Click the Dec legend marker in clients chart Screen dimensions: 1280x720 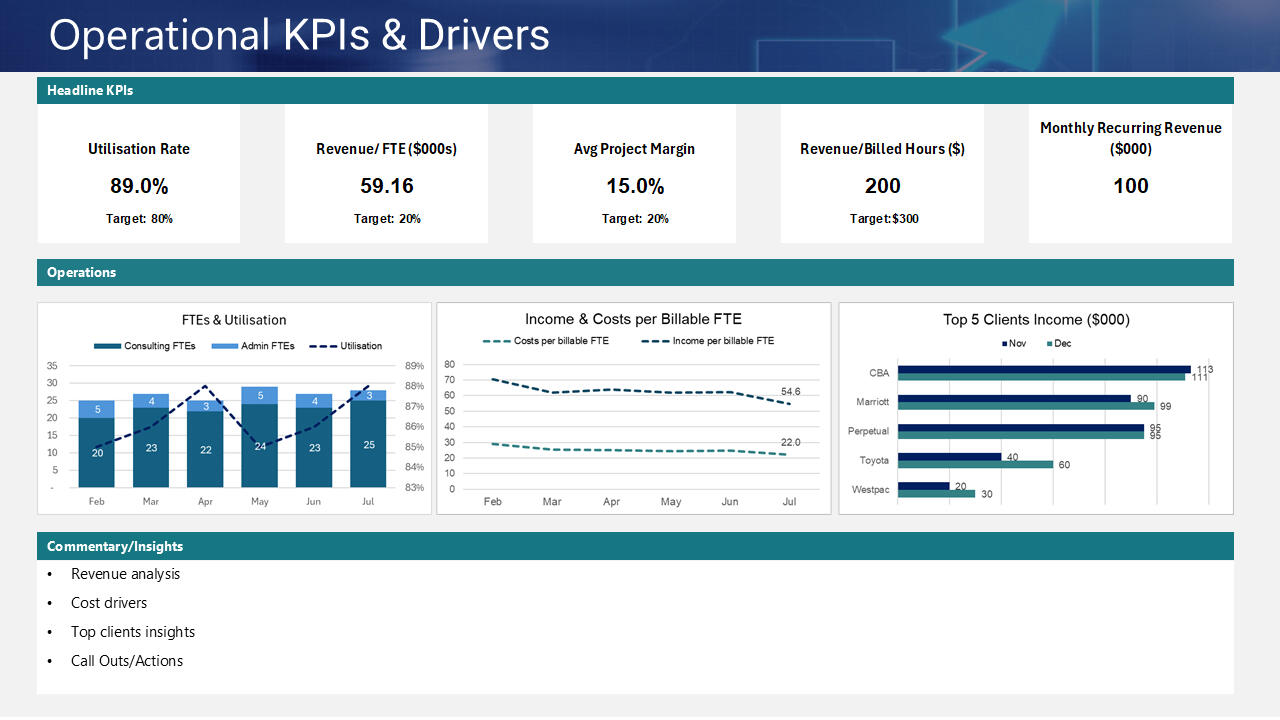tap(1049, 344)
